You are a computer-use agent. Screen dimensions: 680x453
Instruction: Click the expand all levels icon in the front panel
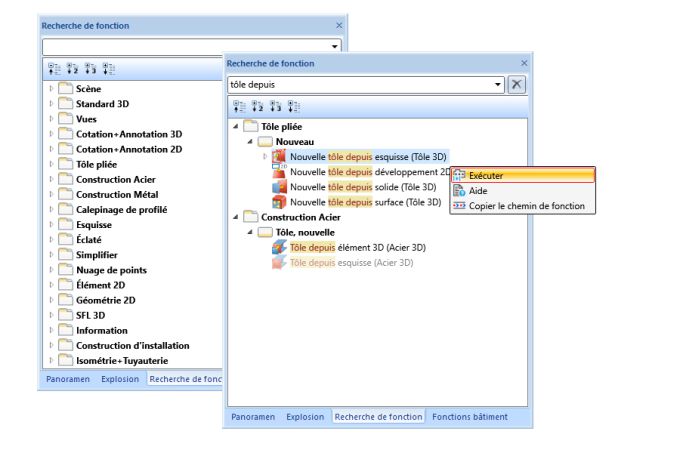[x=291, y=108]
